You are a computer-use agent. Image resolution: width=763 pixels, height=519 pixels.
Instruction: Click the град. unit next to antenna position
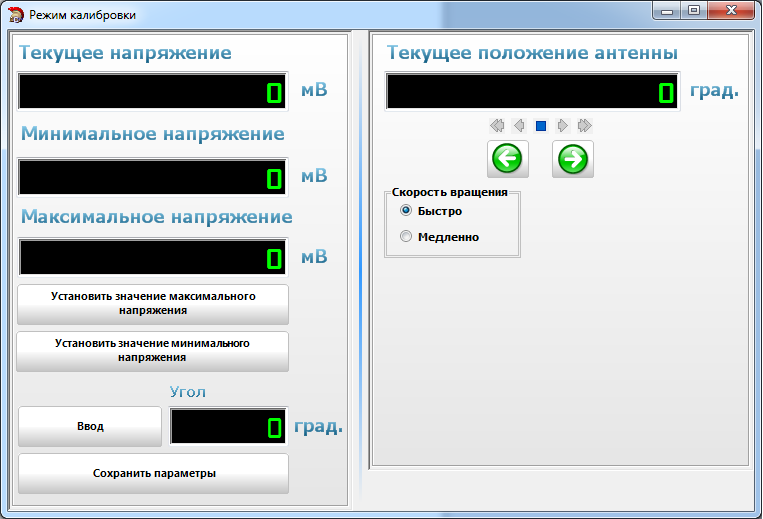(714, 90)
